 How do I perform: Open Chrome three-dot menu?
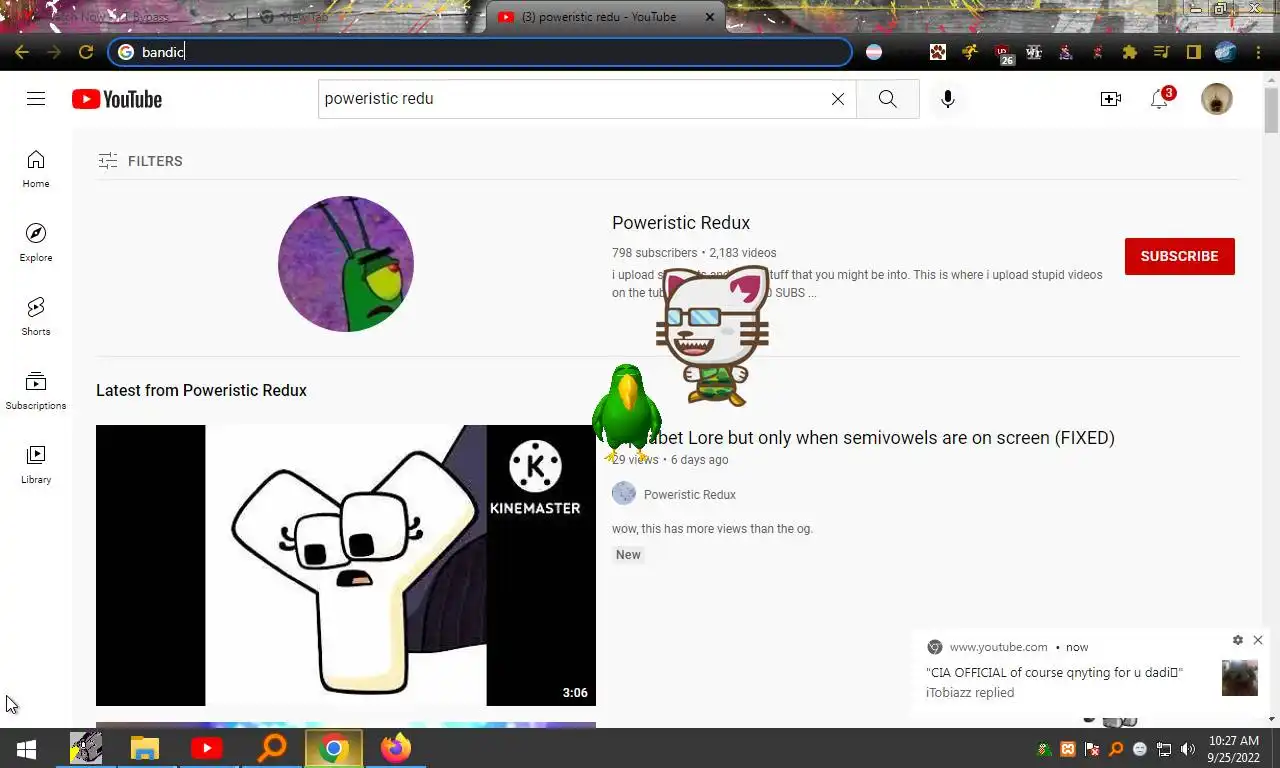pyautogui.click(x=1258, y=52)
